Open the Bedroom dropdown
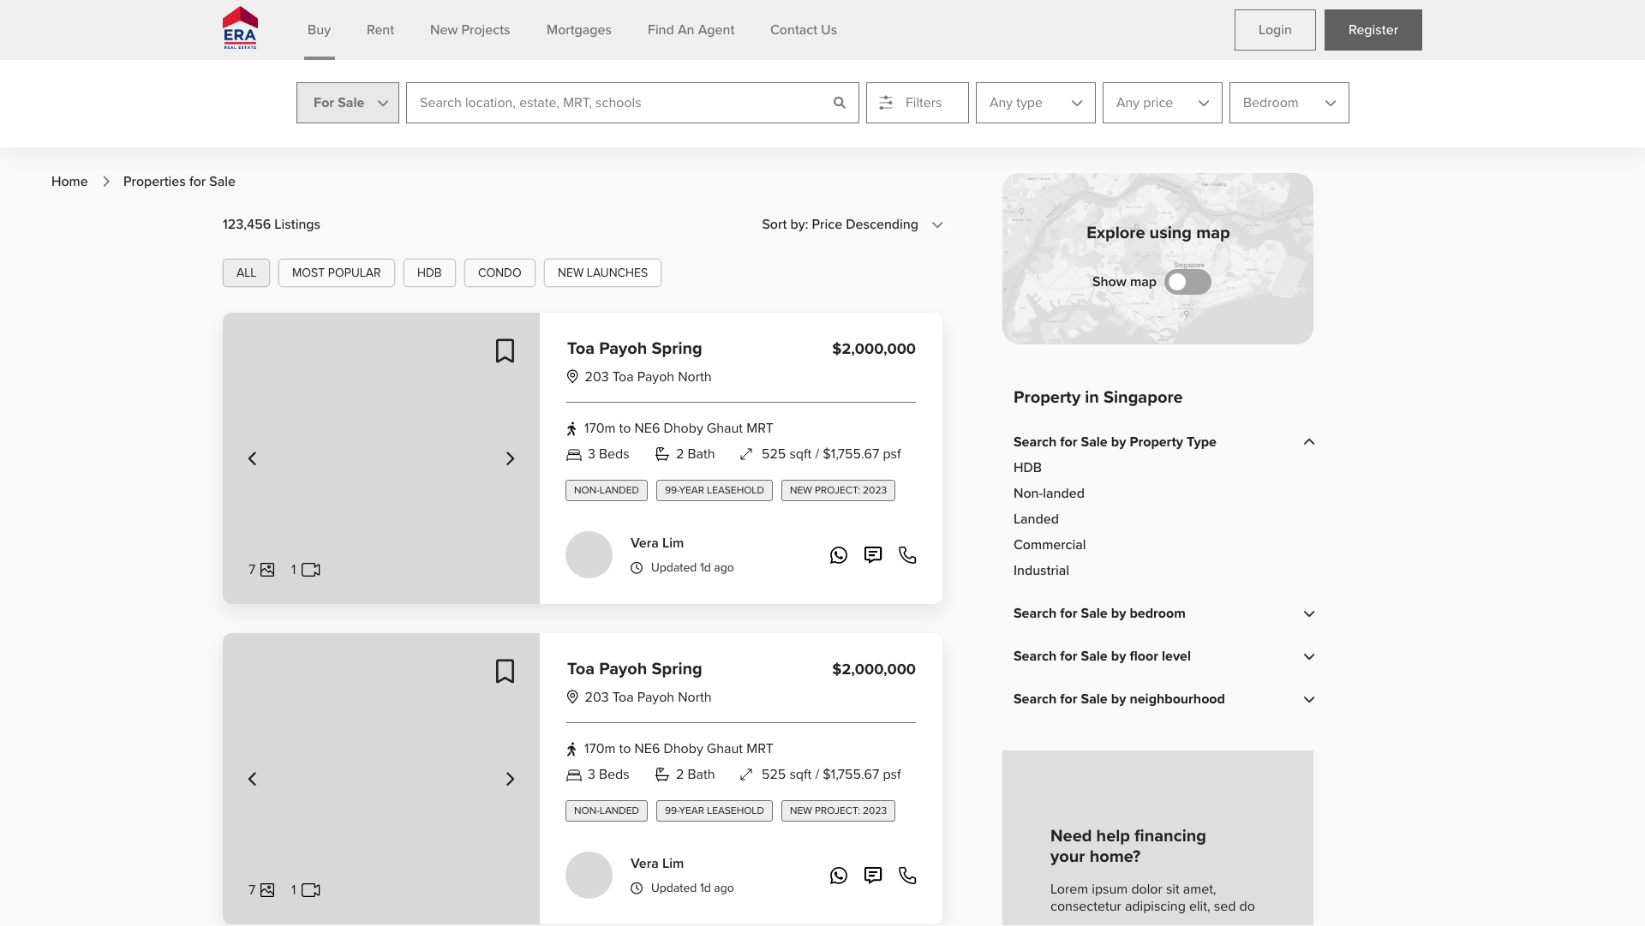The height and width of the screenshot is (926, 1645). point(1289,103)
